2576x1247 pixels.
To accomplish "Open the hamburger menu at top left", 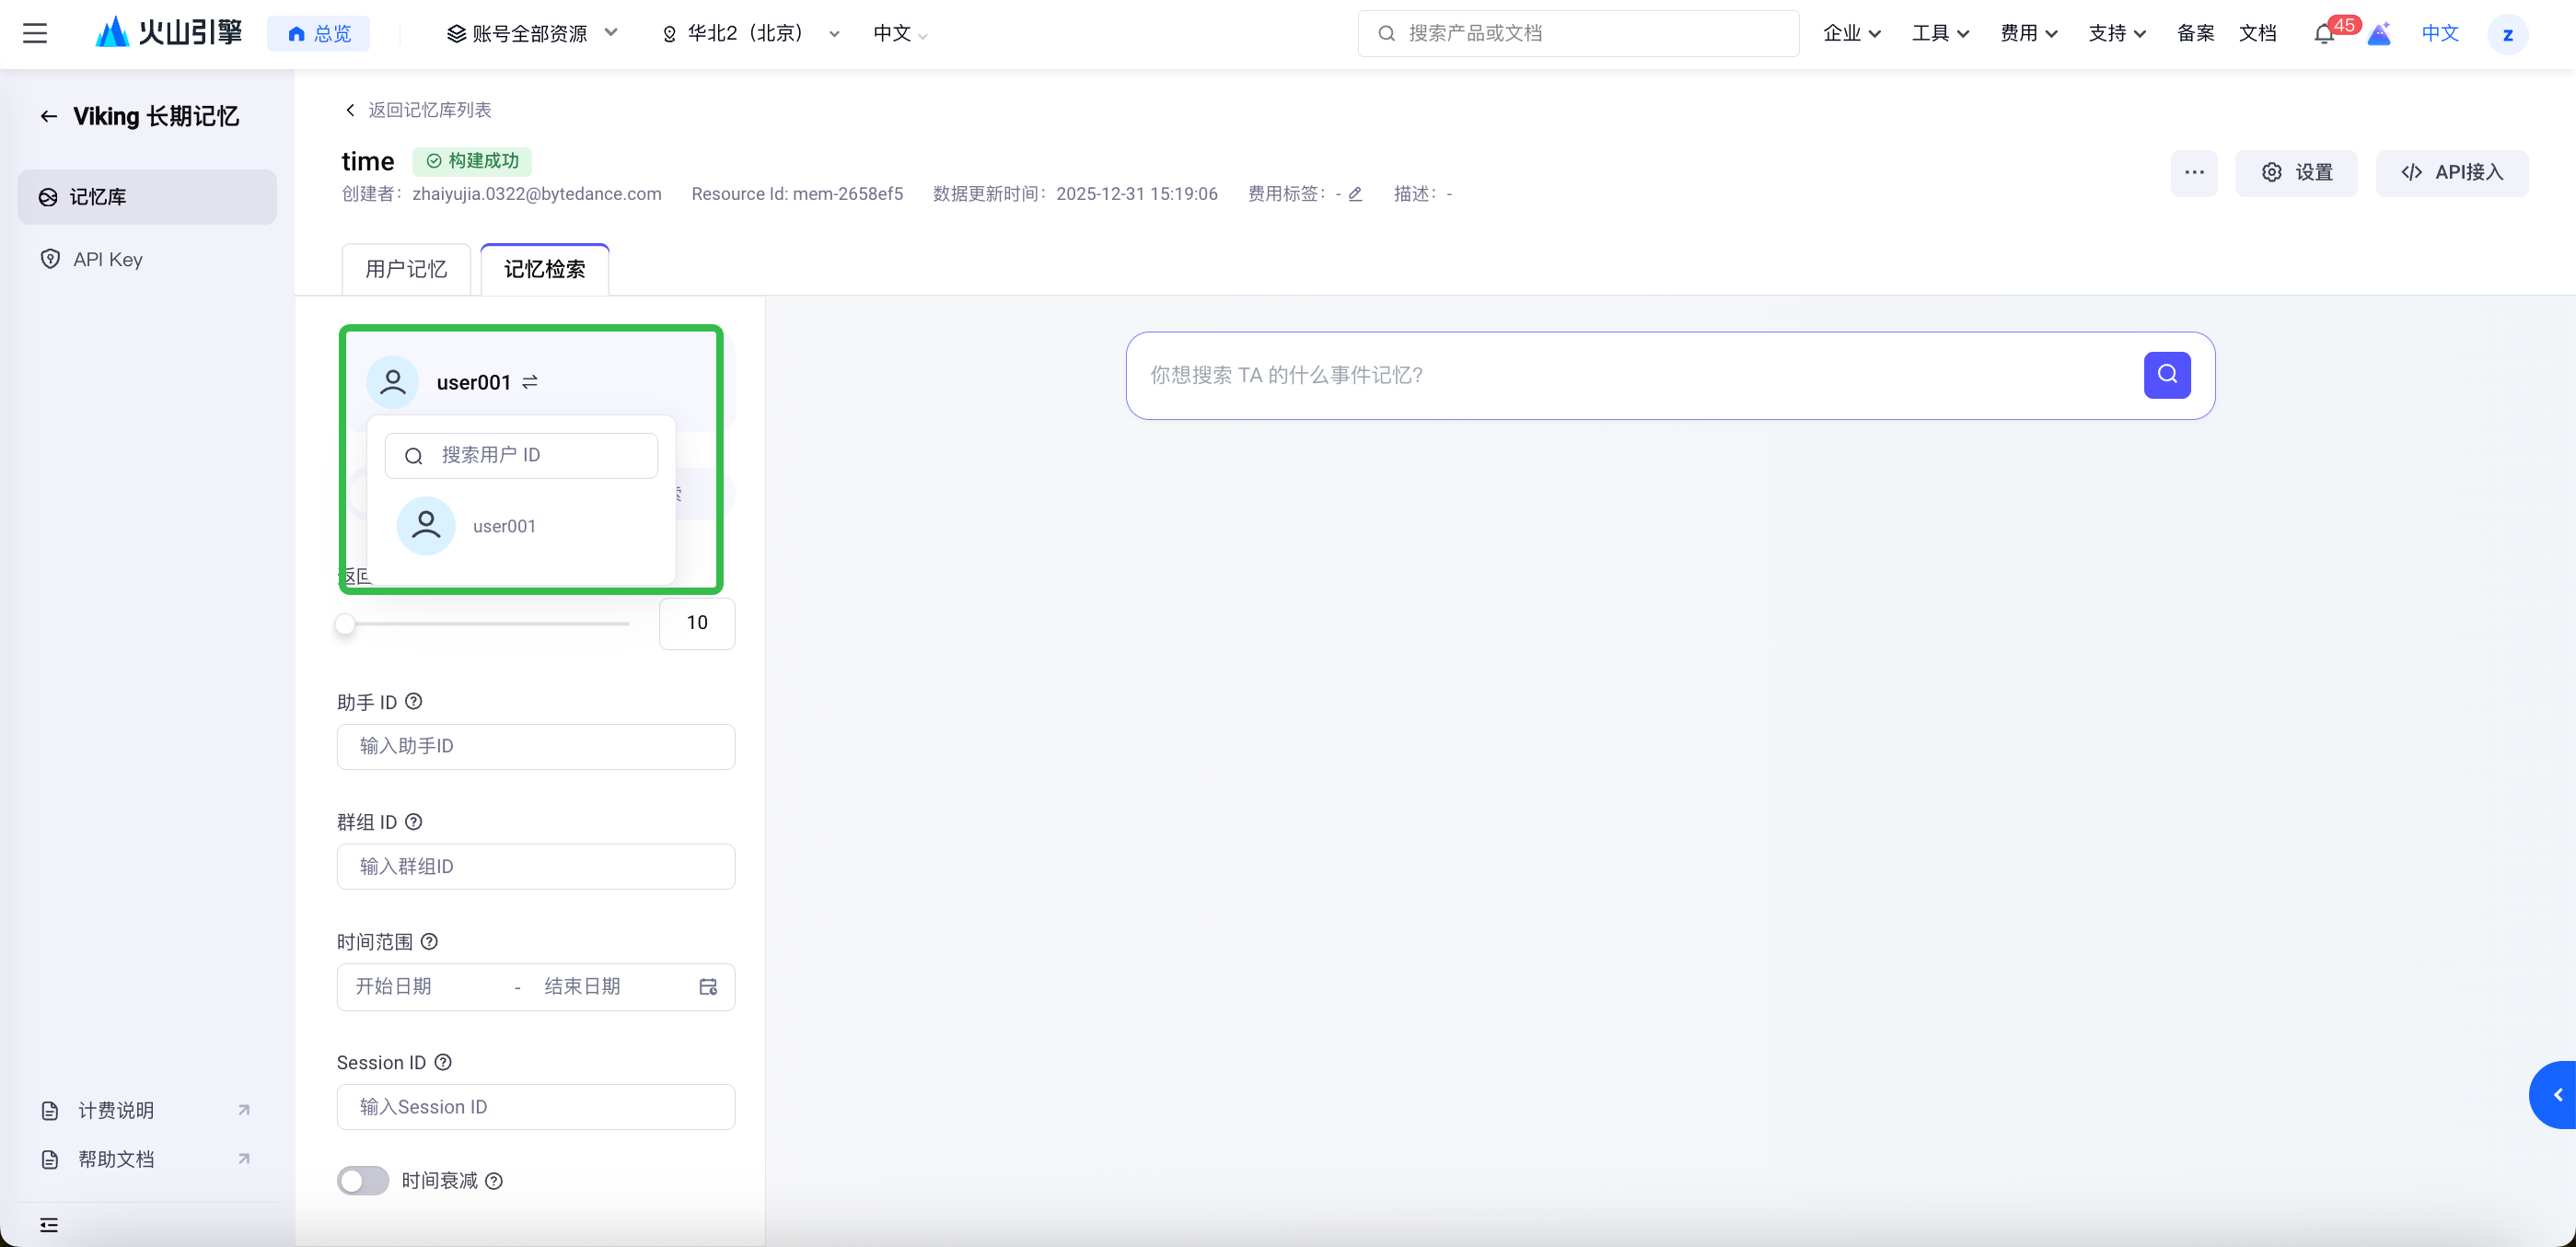I will [35, 34].
